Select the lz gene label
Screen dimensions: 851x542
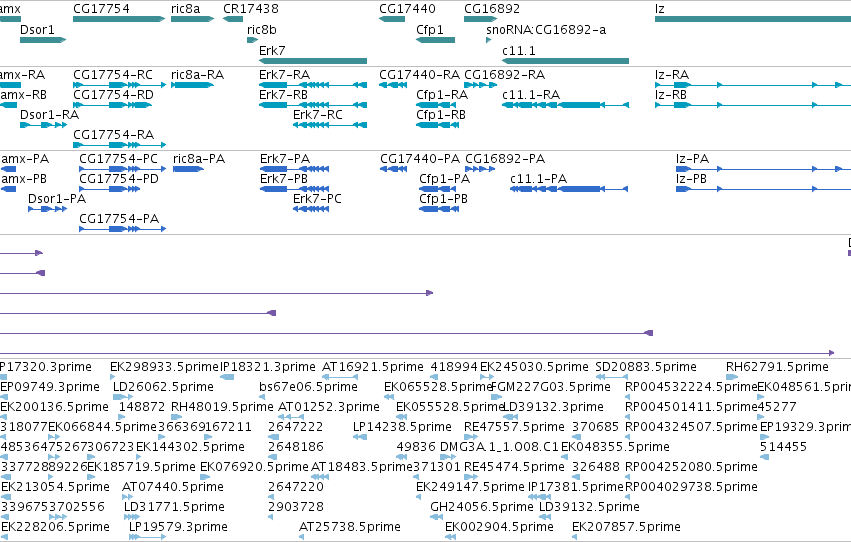[x=659, y=9]
